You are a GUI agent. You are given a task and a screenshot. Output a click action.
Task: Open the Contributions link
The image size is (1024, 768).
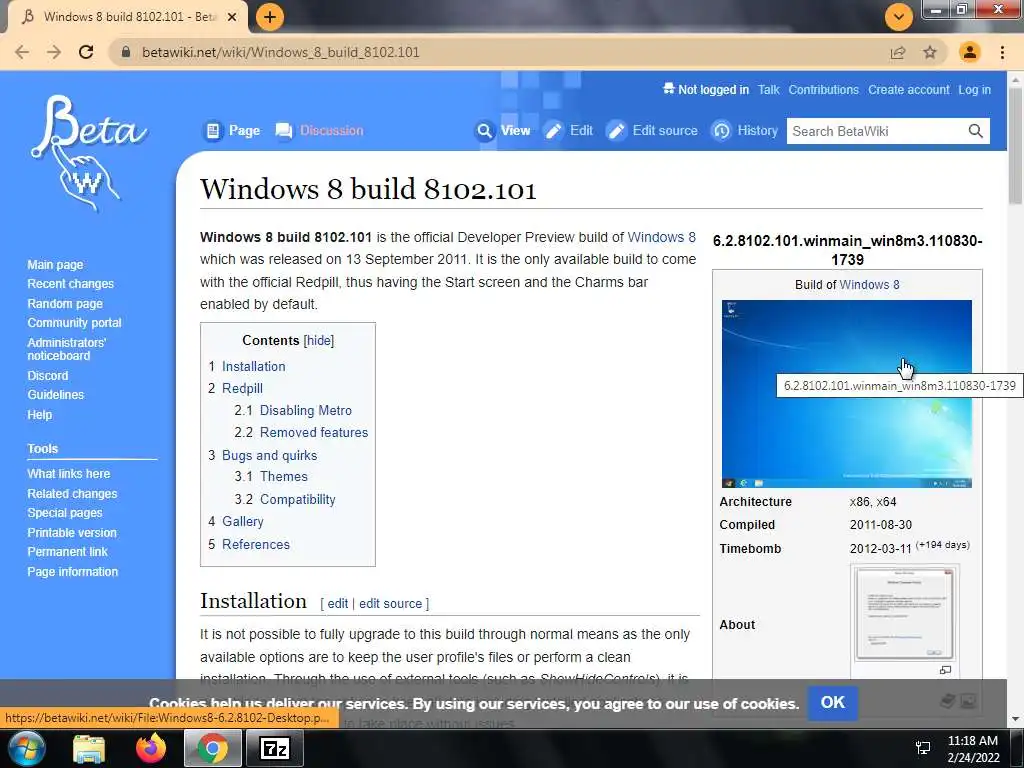click(x=824, y=90)
